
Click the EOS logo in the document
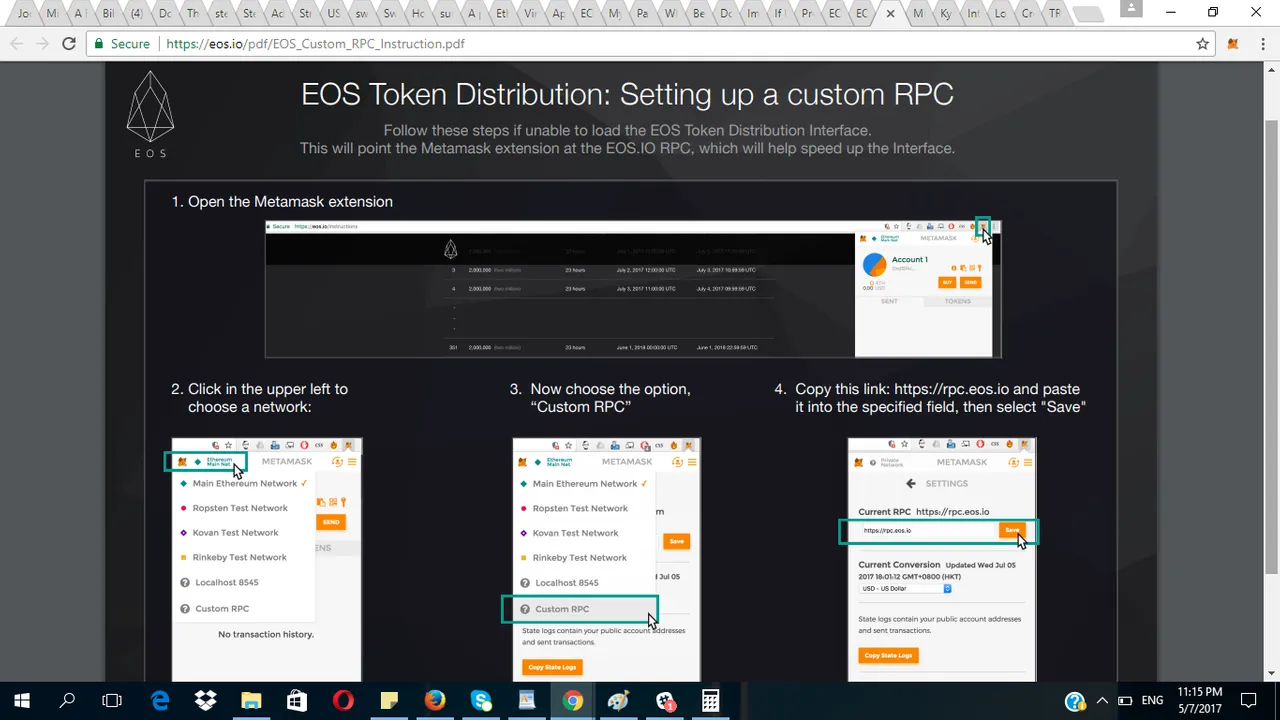click(150, 114)
